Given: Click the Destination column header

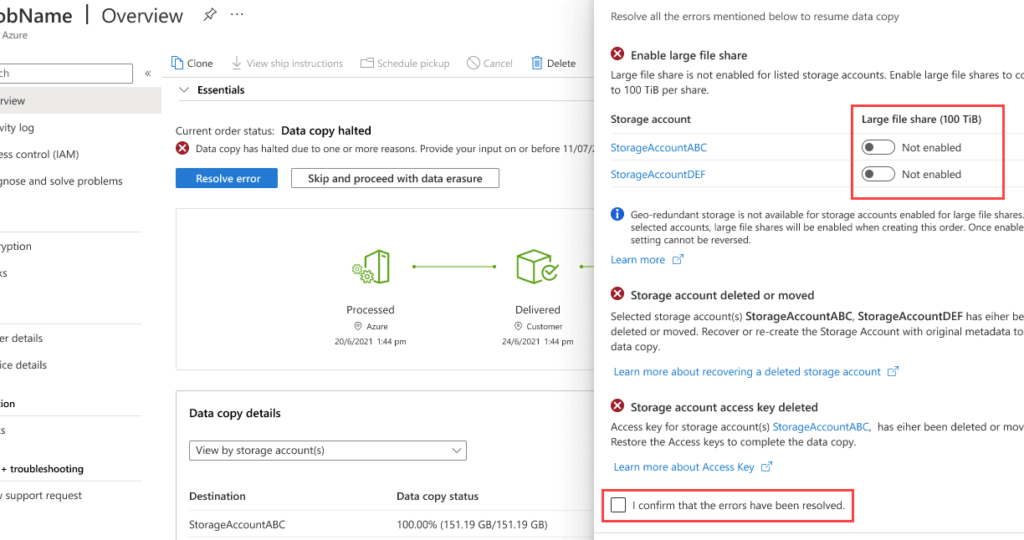Looking at the screenshot, I should tap(217, 496).
